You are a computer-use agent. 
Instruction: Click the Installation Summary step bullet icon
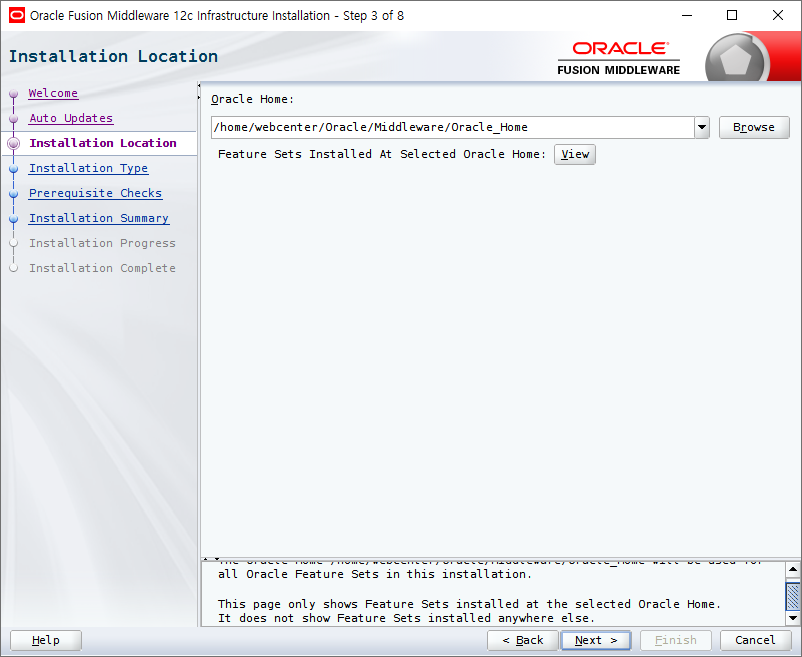pyautogui.click(x=14, y=219)
